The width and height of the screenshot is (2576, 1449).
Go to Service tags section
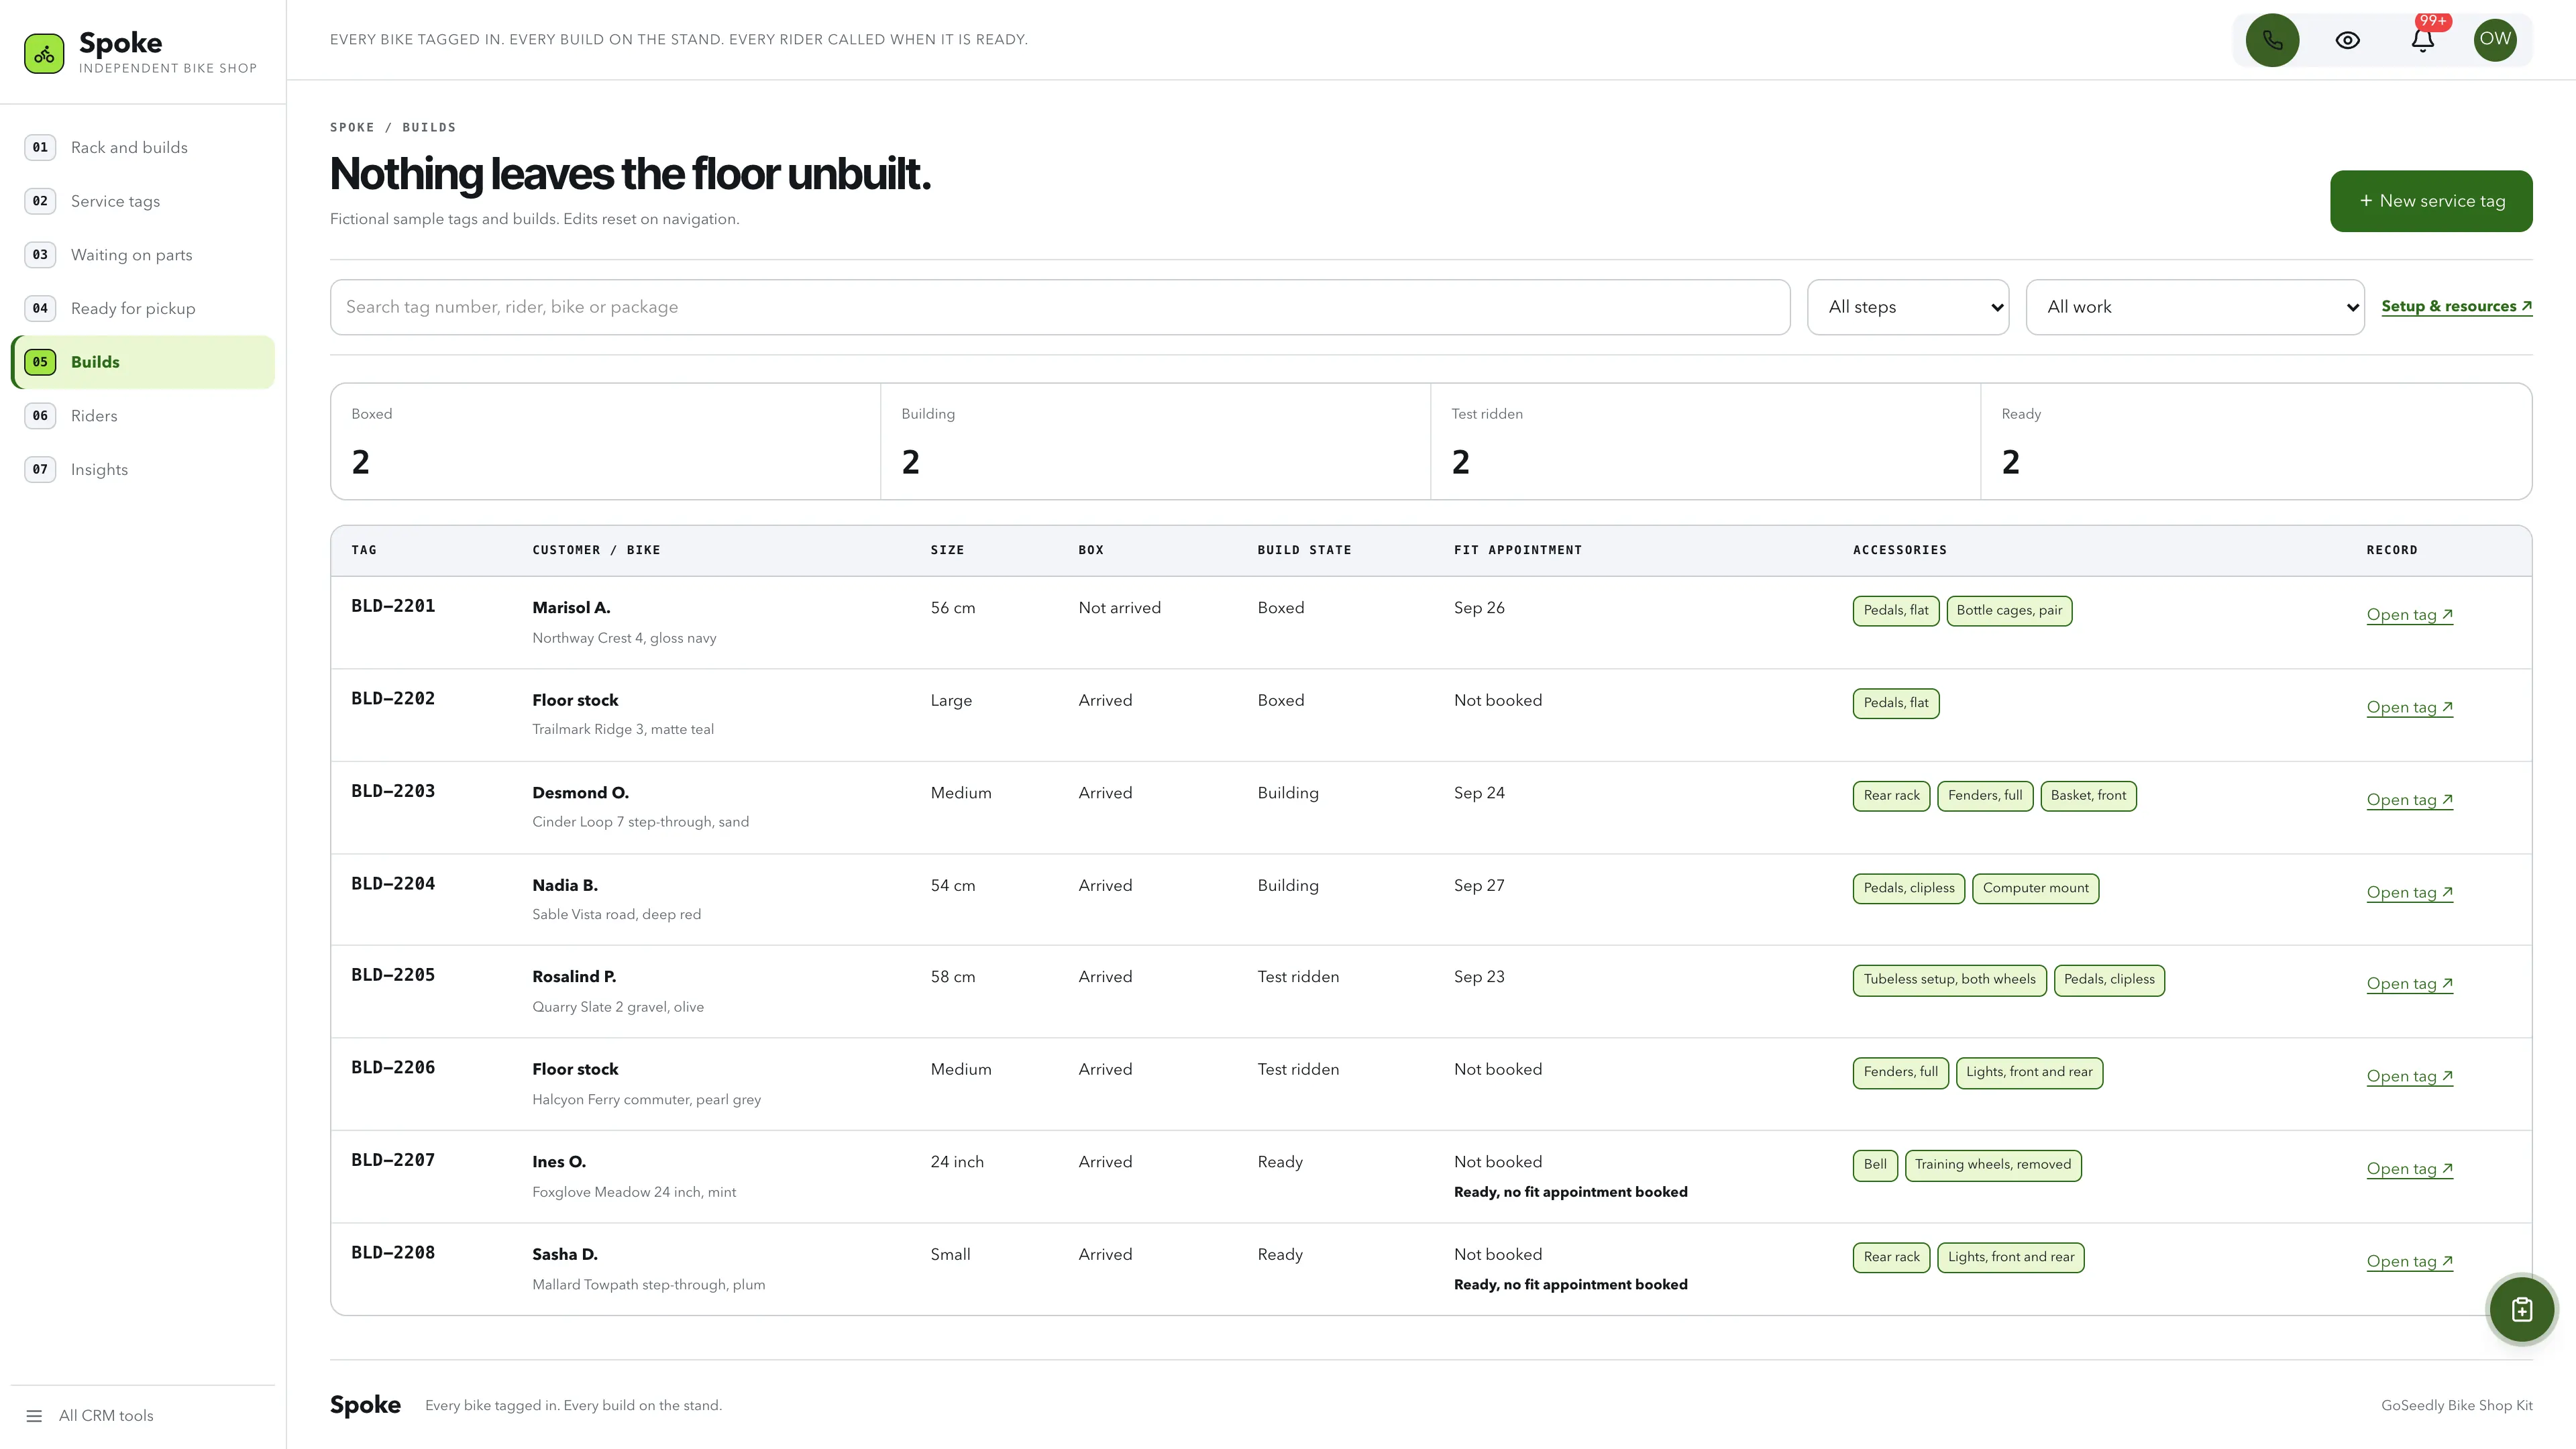(x=142, y=201)
